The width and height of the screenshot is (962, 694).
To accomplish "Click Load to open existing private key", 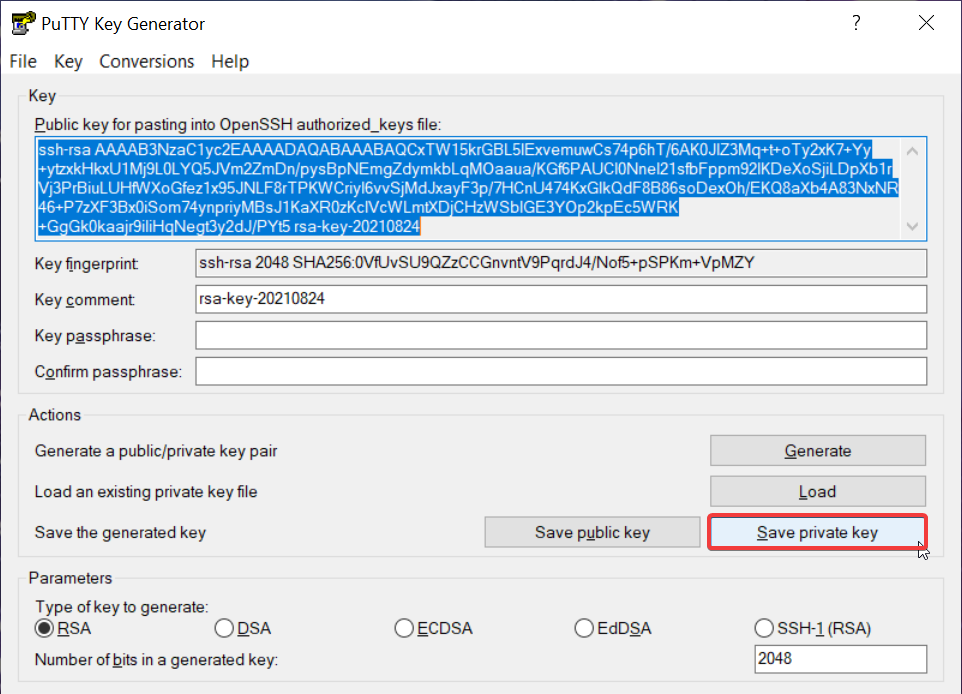I will click(817, 491).
